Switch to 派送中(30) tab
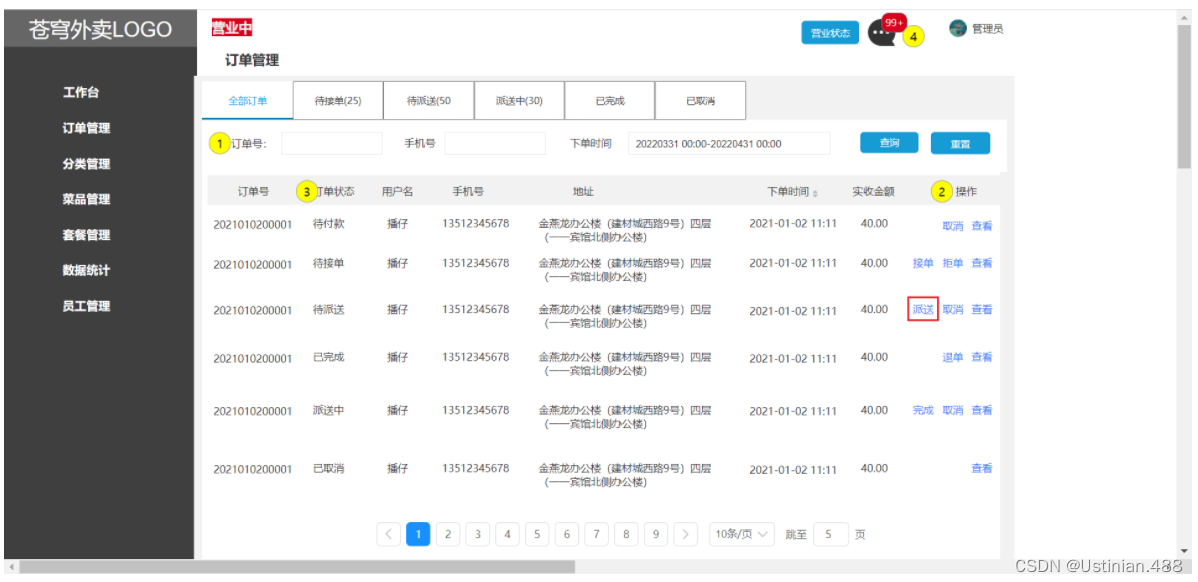The image size is (1198, 582). click(519, 101)
